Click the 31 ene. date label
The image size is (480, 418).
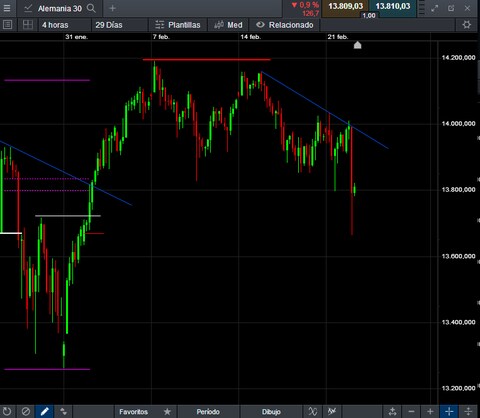click(76, 37)
